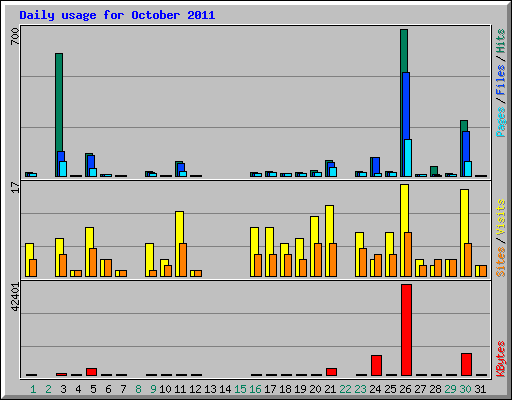Image resolution: width=512 pixels, height=400 pixels.
Task: Select day label "19" on the x-axis
Action: click(x=300, y=389)
